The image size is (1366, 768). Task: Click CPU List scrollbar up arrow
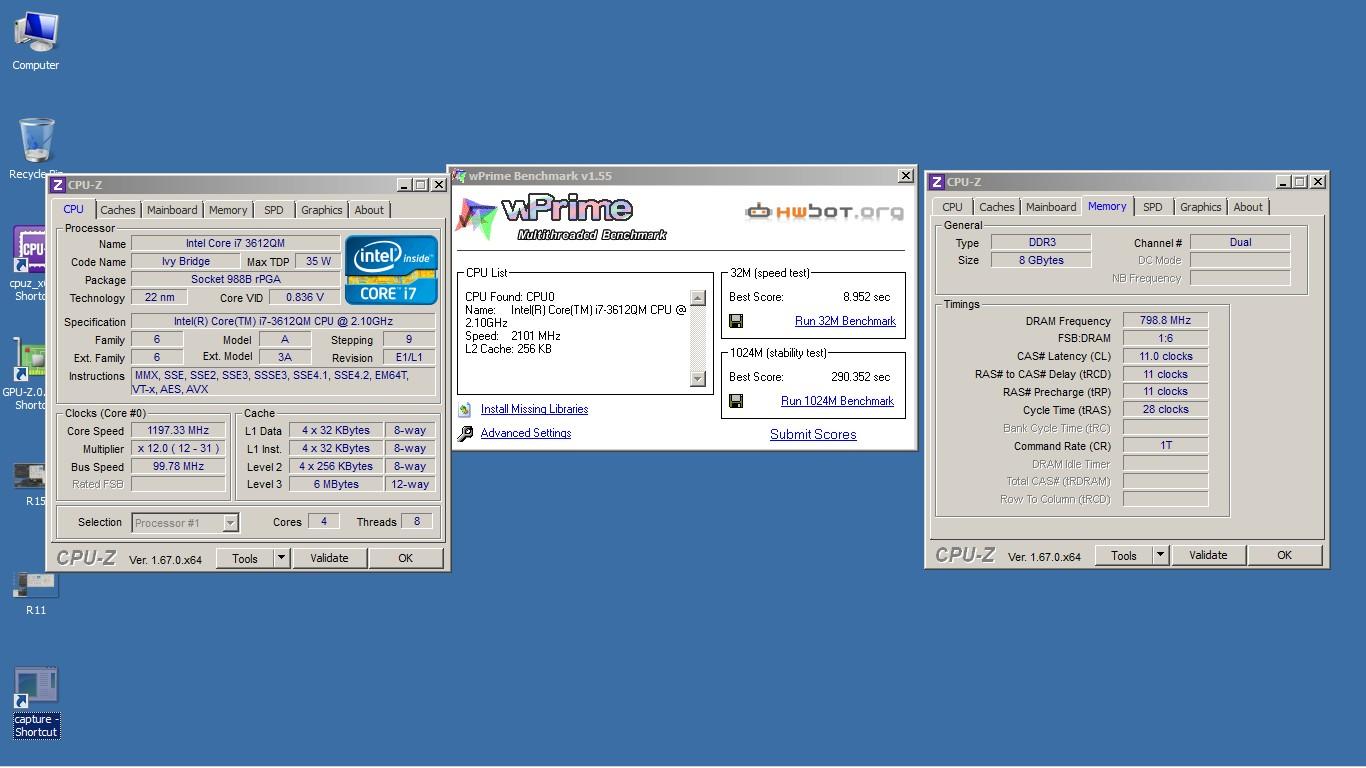(x=698, y=298)
